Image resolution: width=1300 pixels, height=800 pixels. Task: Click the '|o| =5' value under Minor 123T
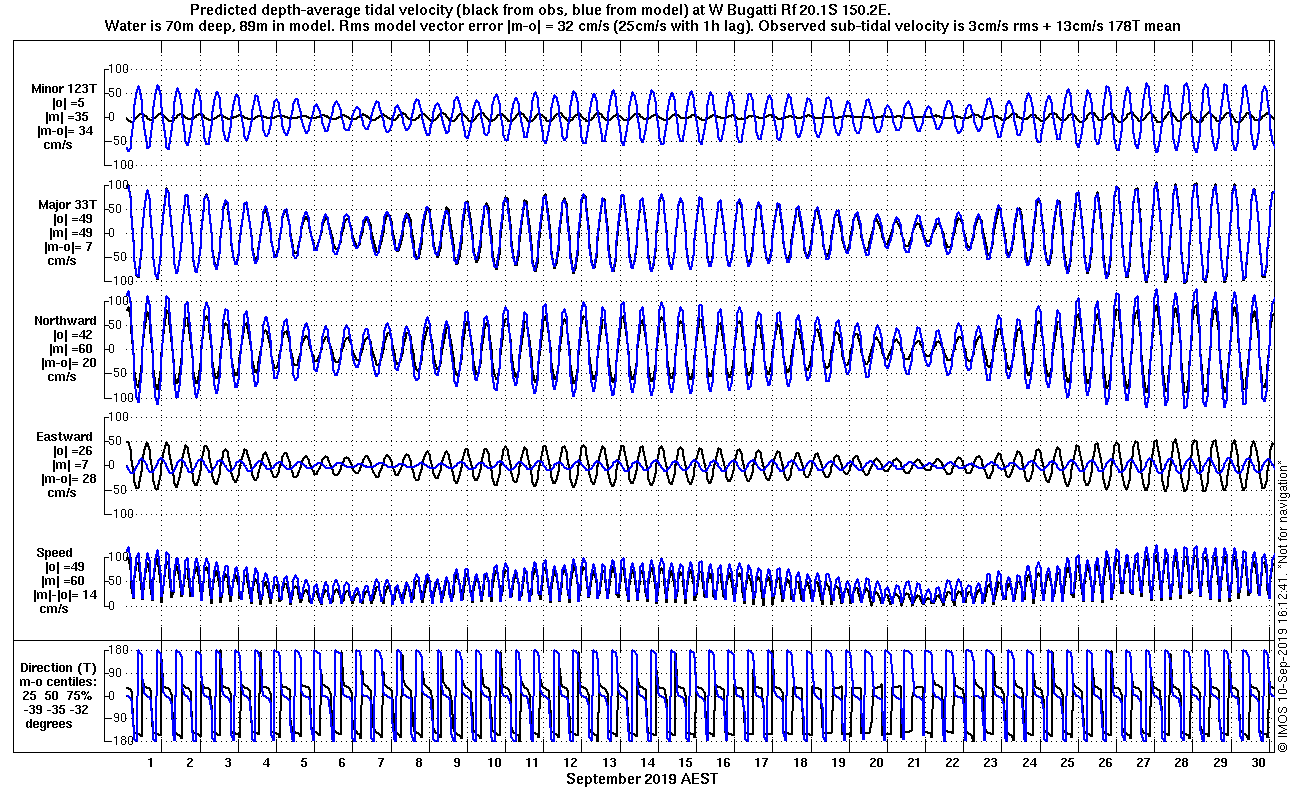click(x=69, y=103)
